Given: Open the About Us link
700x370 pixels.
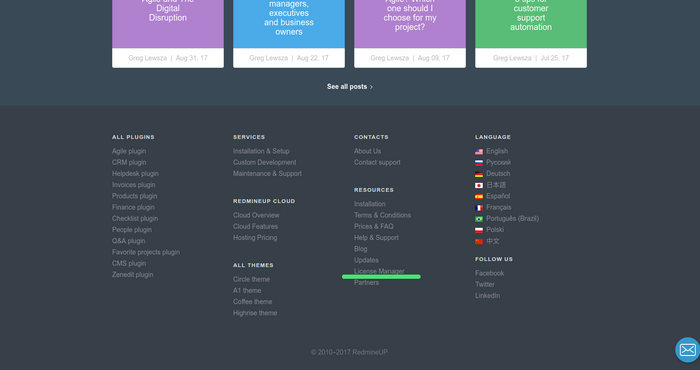Looking at the screenshot, I should pos(367,151).
